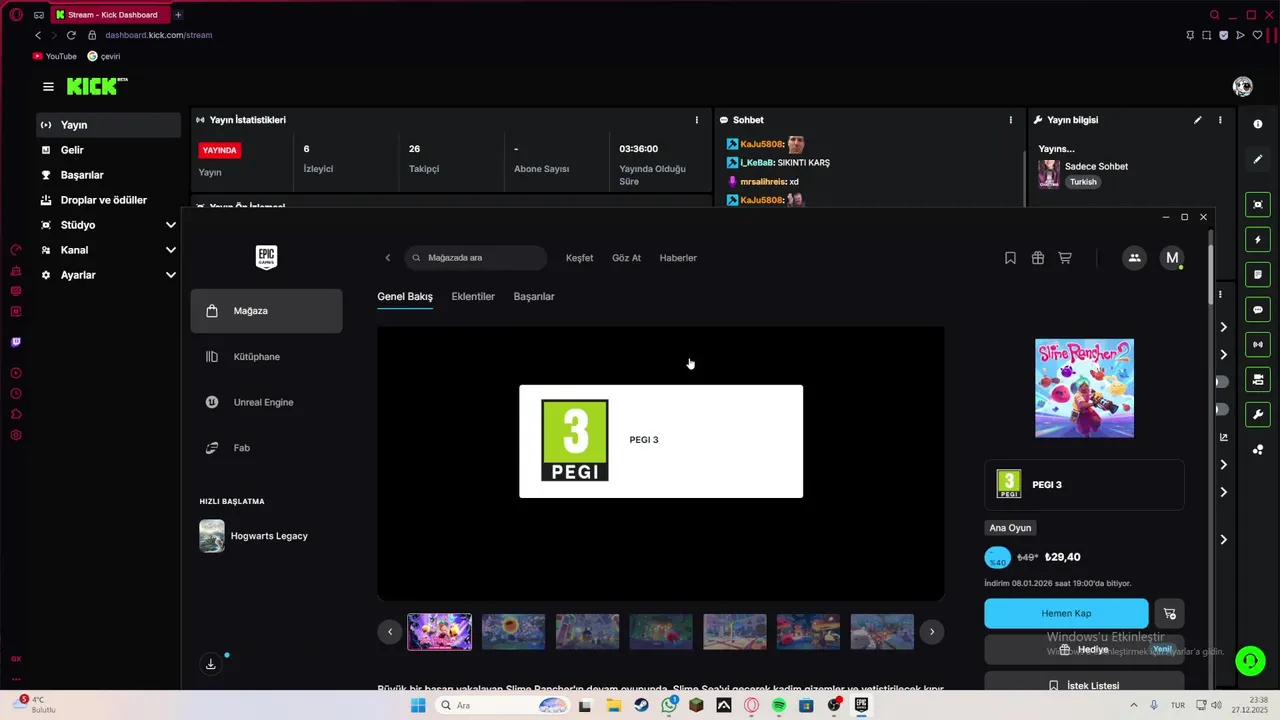Open Göz At in Epic top navigation
This screenshot has width=1280, height=720.
click(x=626, y=258)
